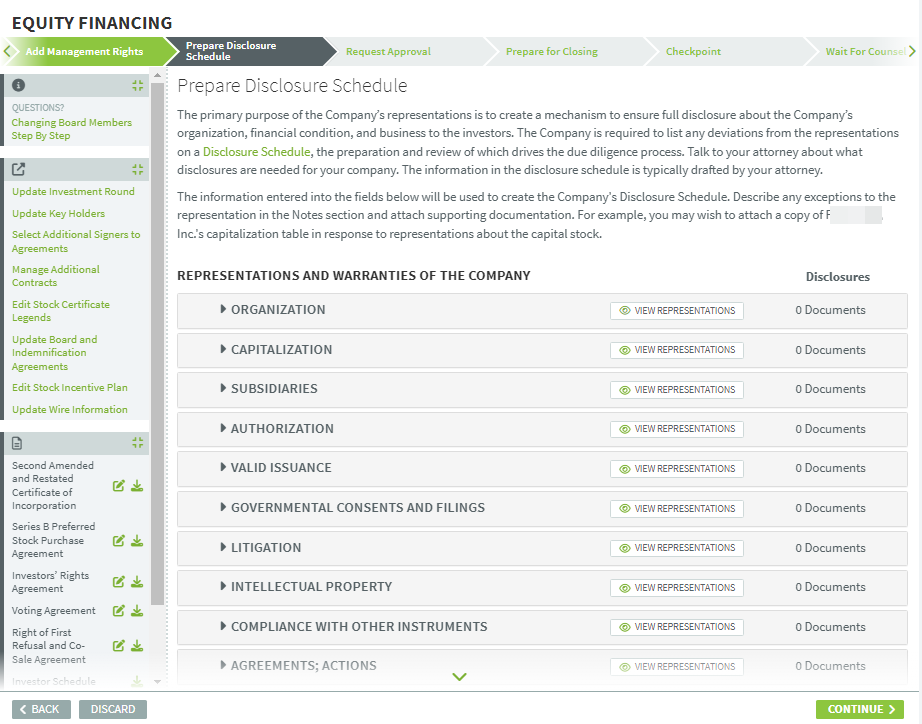Edit the Right of First Refusal and Co-Sale Agreement

point(118,646)
